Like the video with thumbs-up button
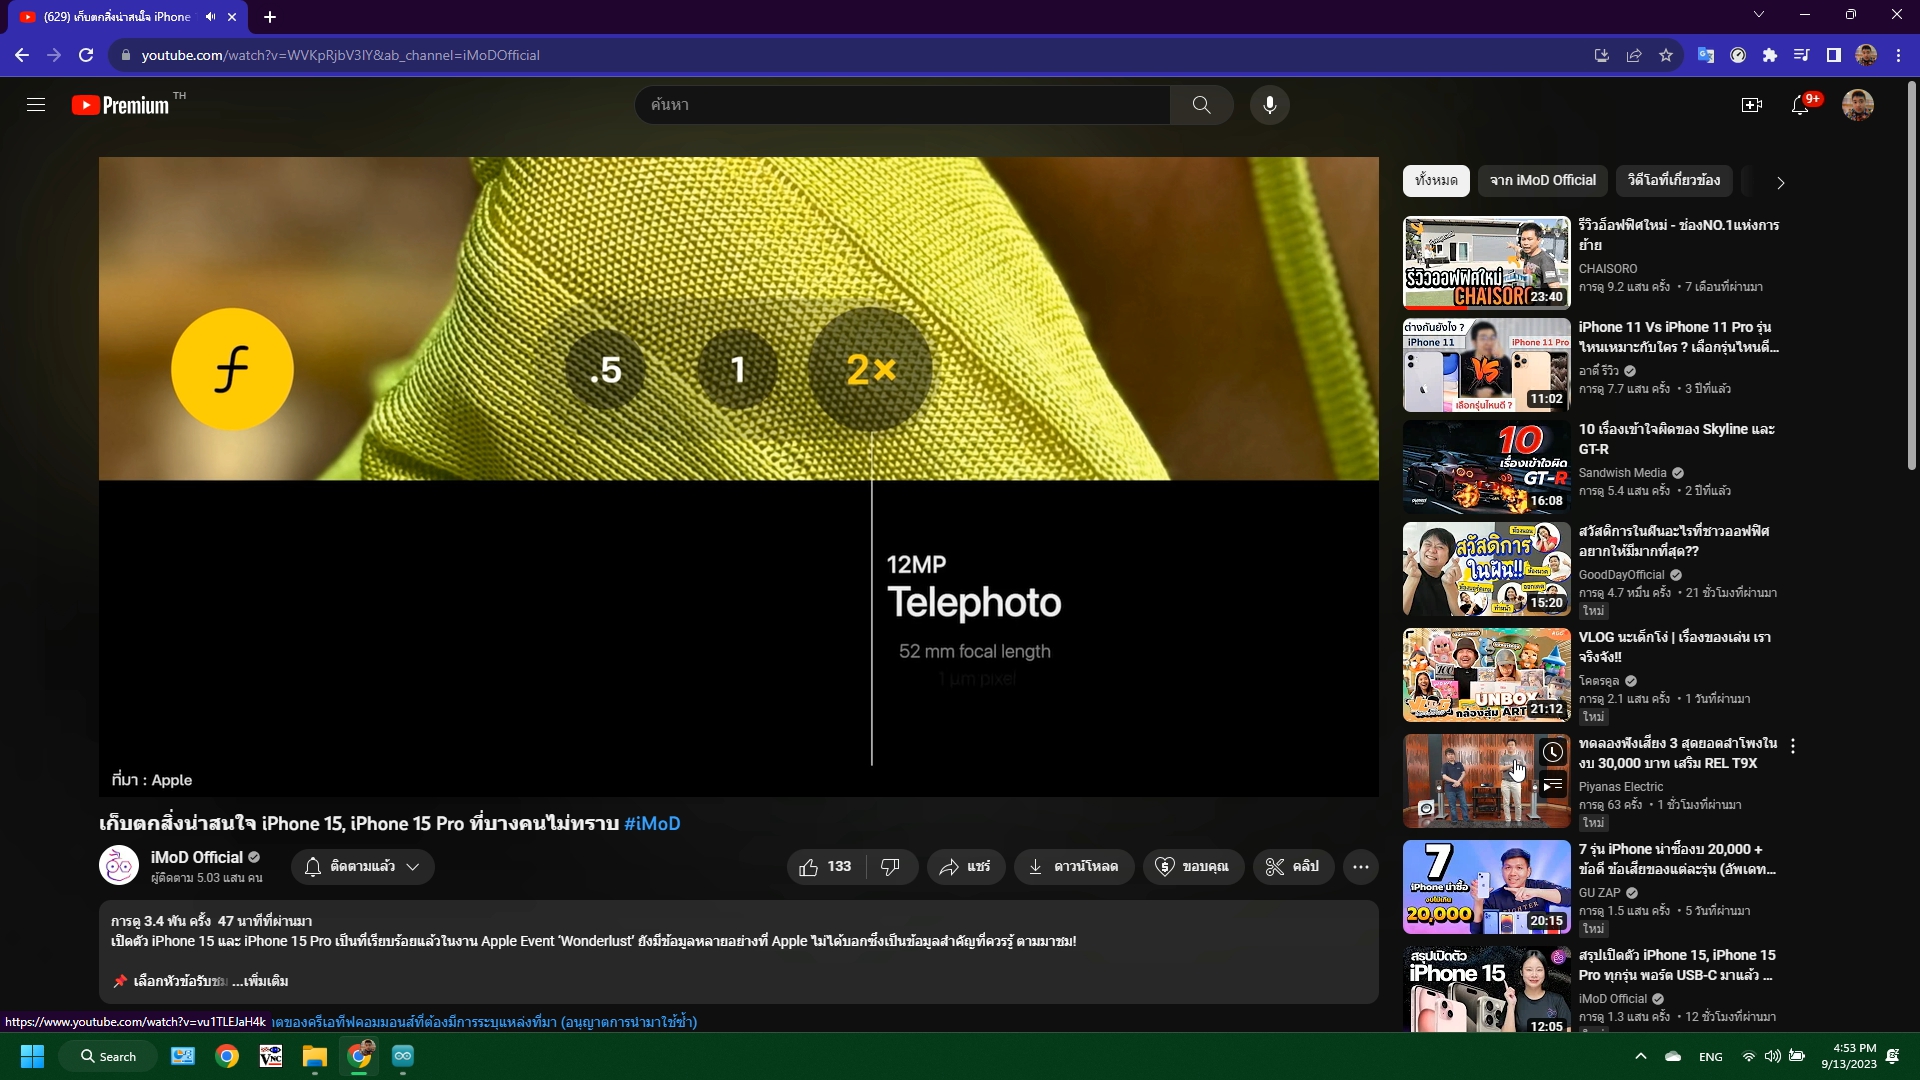 click(826, 867)
